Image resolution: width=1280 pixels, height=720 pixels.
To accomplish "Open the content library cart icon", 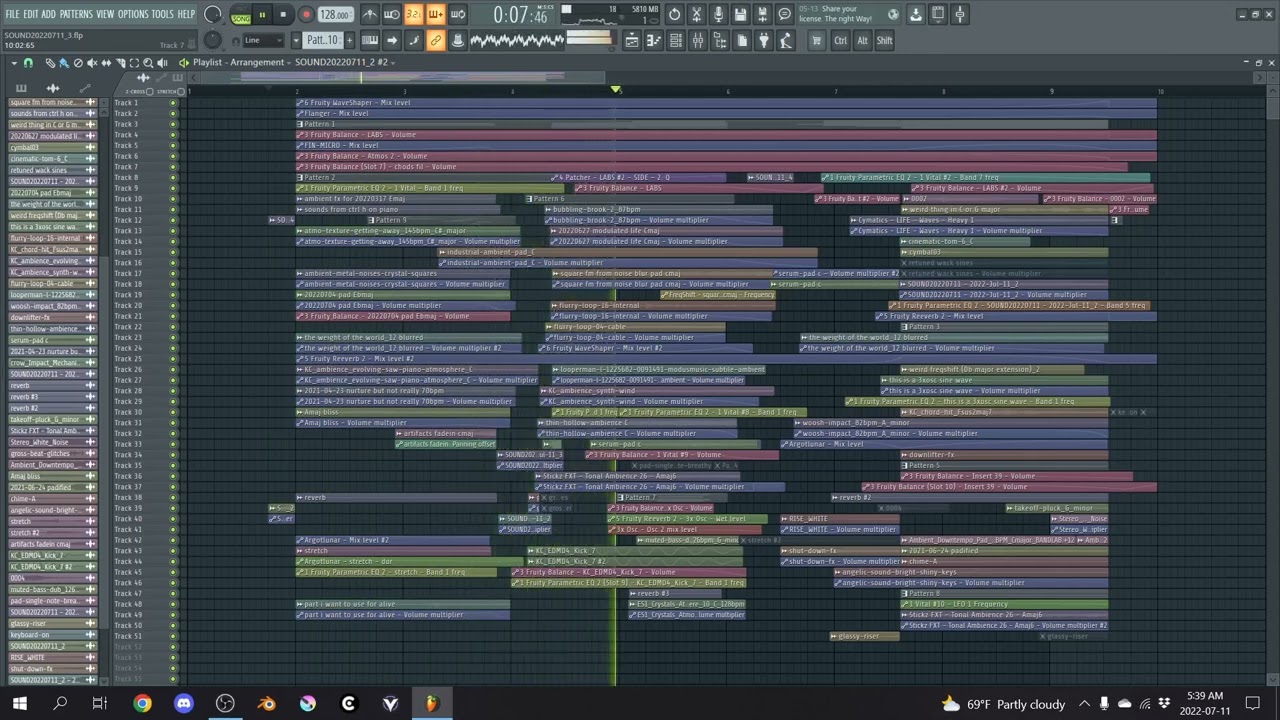I will click(x=817, y=40).
